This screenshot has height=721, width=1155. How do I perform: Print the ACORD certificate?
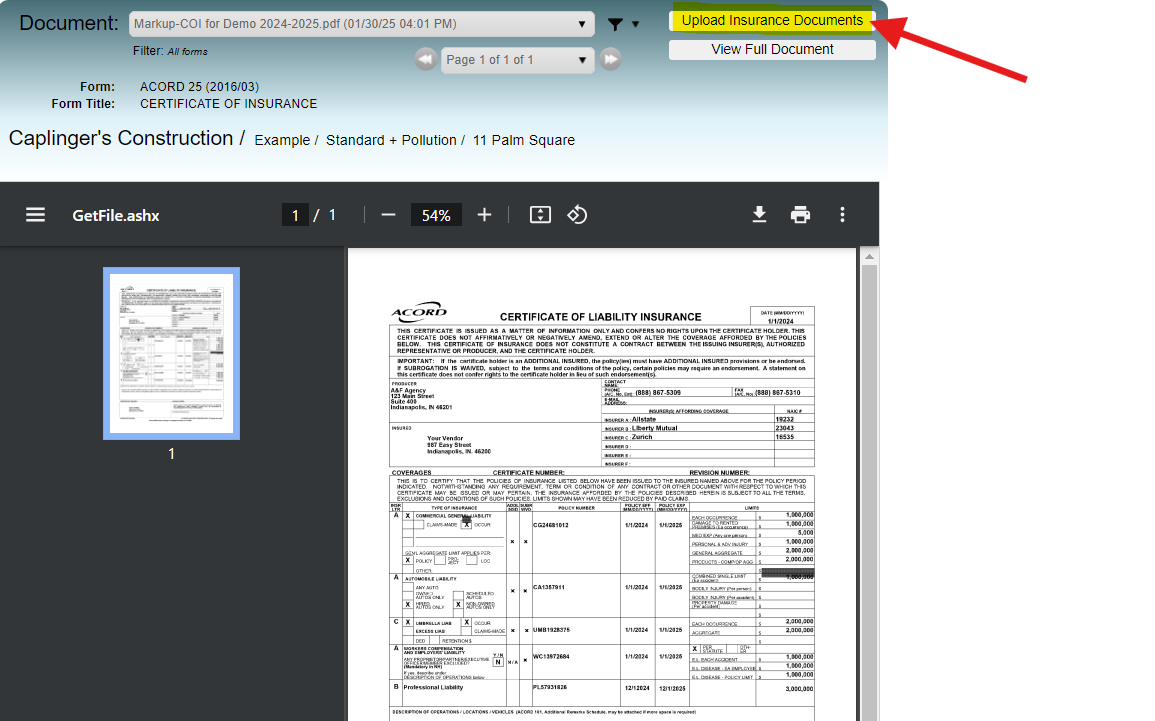coord(800,214)
